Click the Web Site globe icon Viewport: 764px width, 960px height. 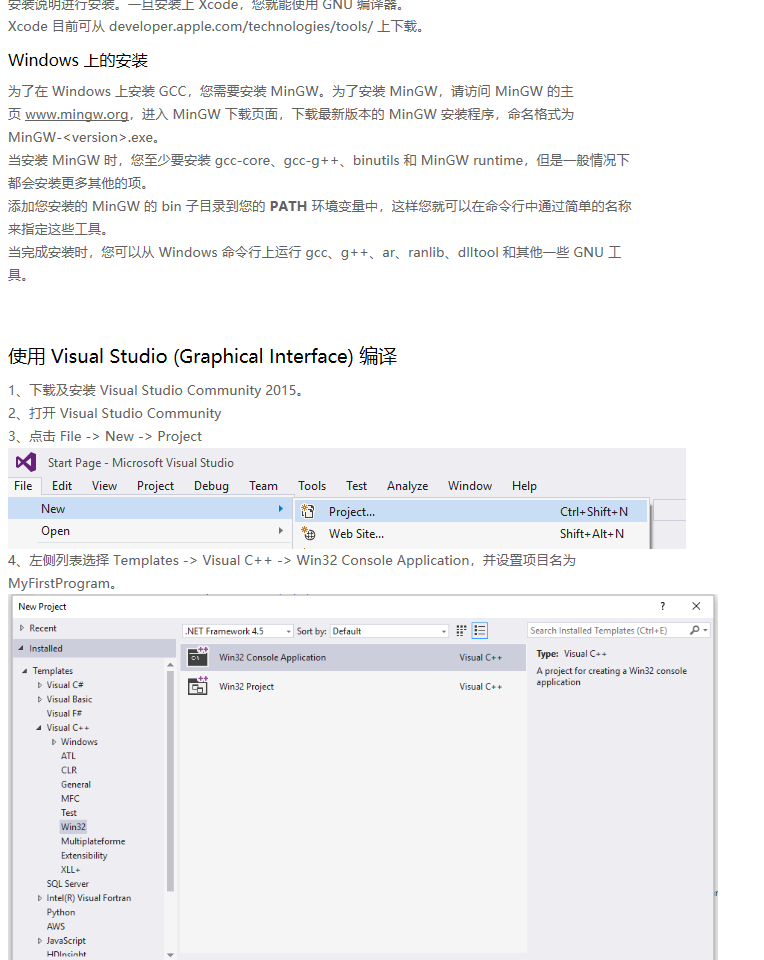coord(309,533)
